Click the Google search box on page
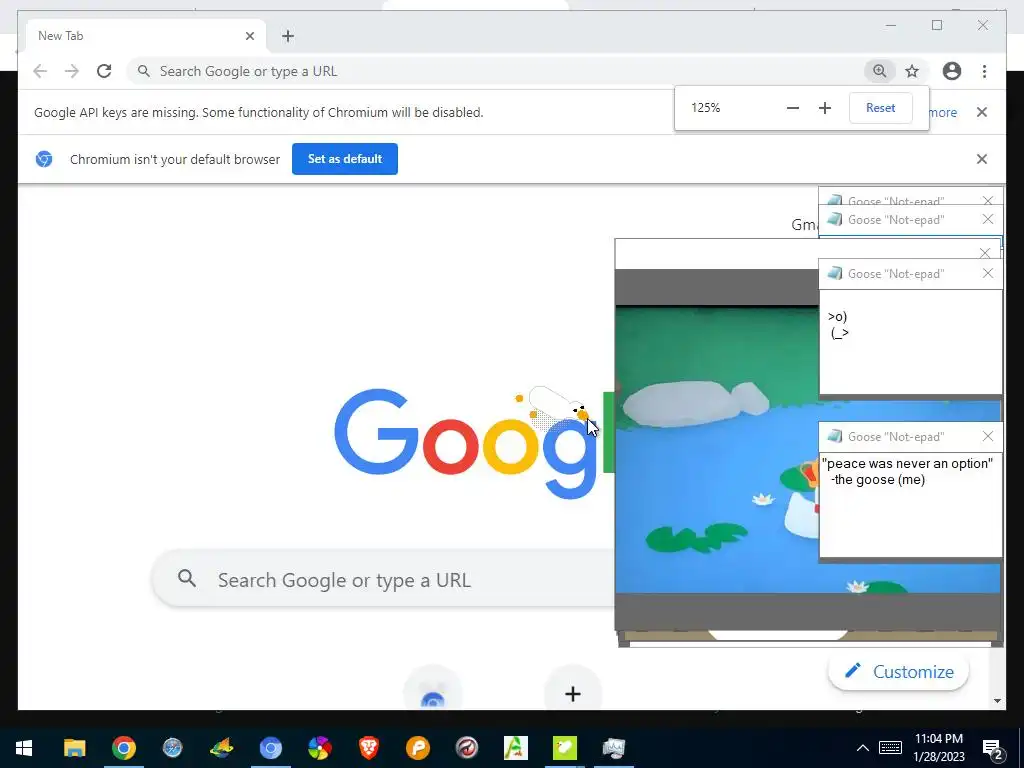1024x768 pixels. (383, 579)
